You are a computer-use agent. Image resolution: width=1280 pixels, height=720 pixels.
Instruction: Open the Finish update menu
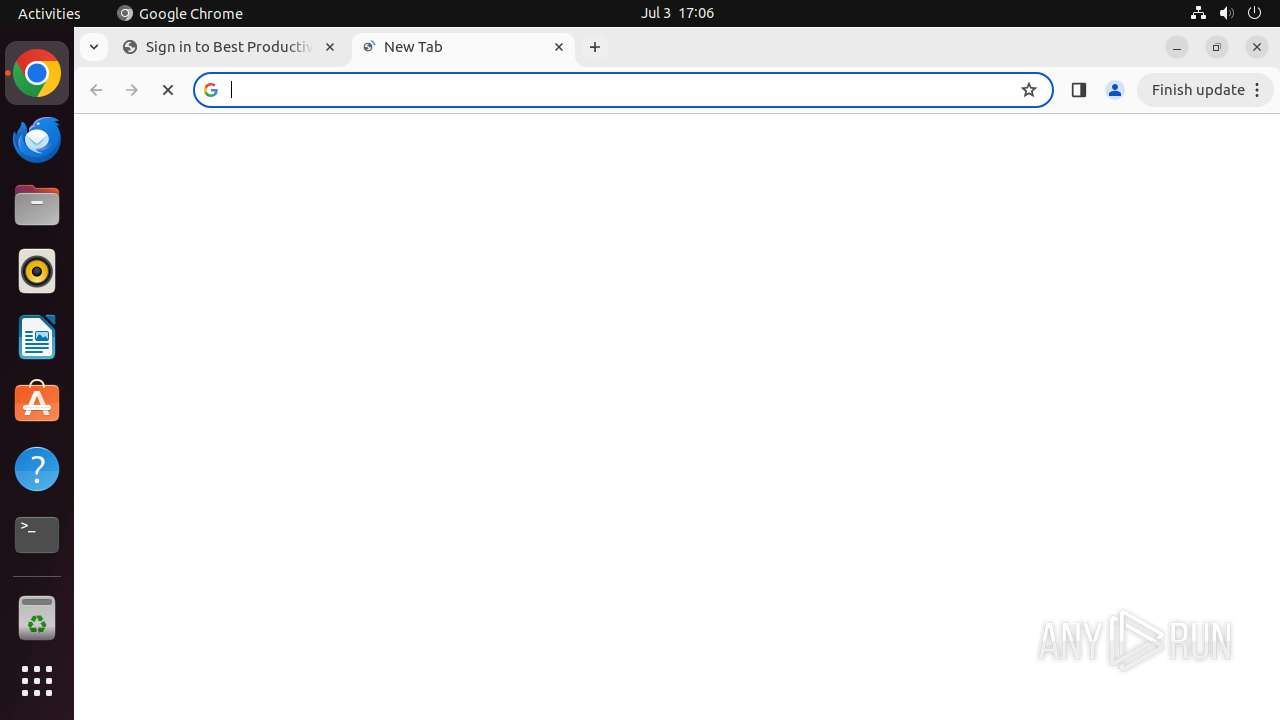(x=1205, y=90)
